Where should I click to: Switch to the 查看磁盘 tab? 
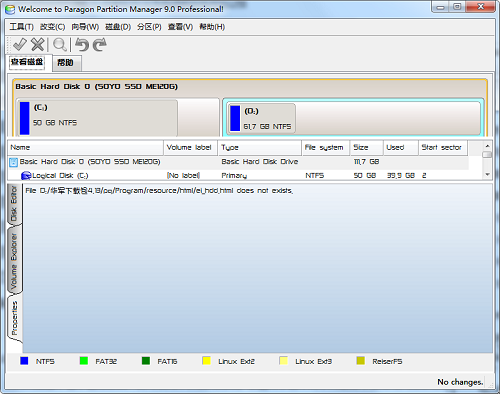[x=27, y=62]
